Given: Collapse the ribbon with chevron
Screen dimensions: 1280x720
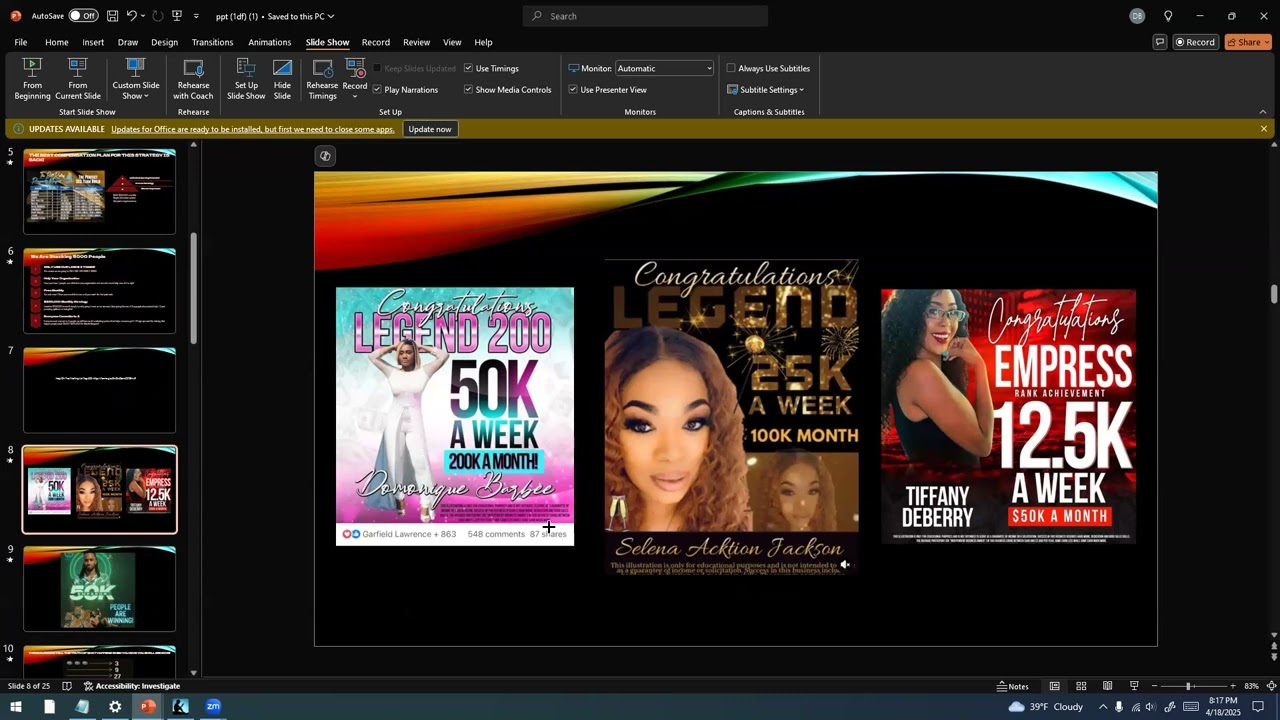Looking at the screenshot, I should (x=1263, y=112).
